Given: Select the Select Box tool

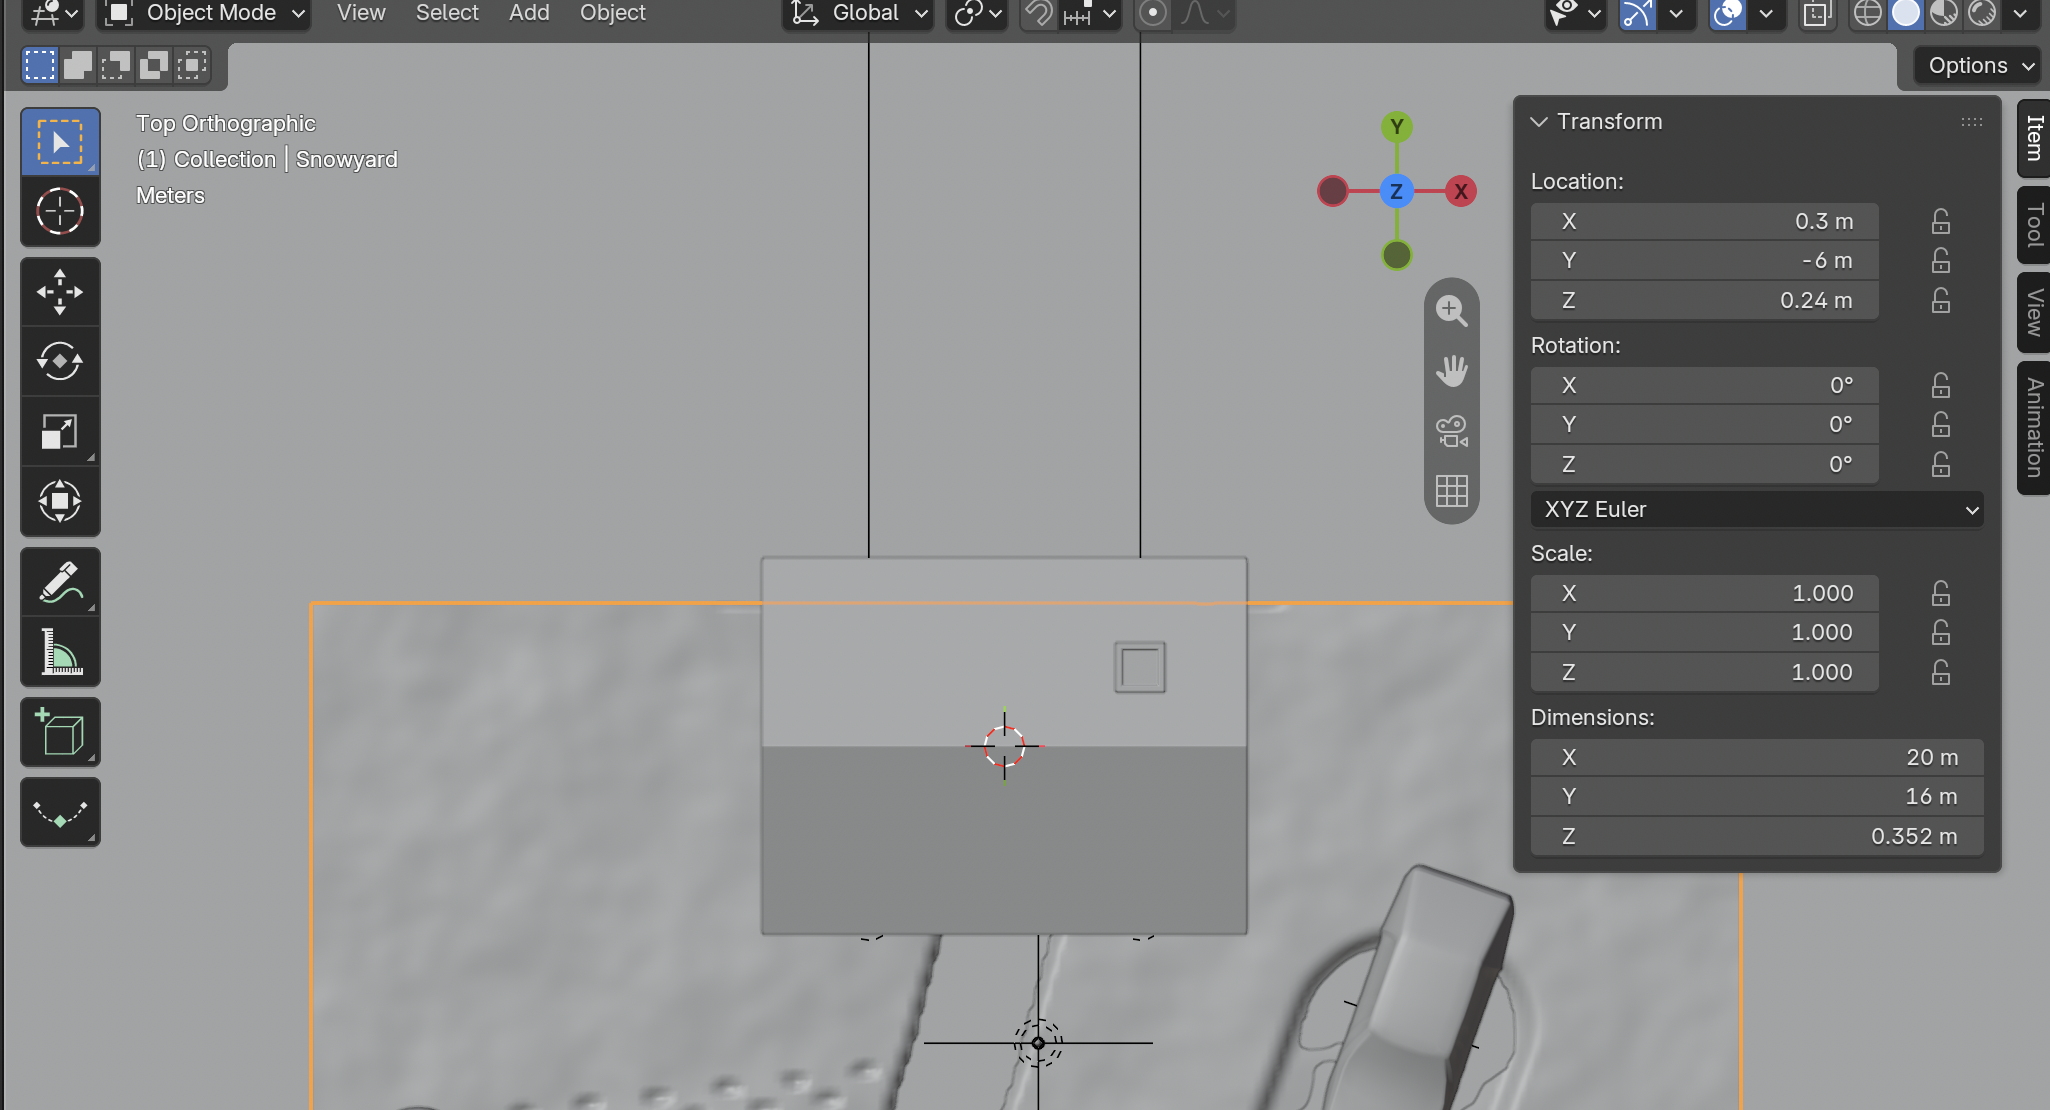Looking at the screenshot, I should tap(60, 142).
